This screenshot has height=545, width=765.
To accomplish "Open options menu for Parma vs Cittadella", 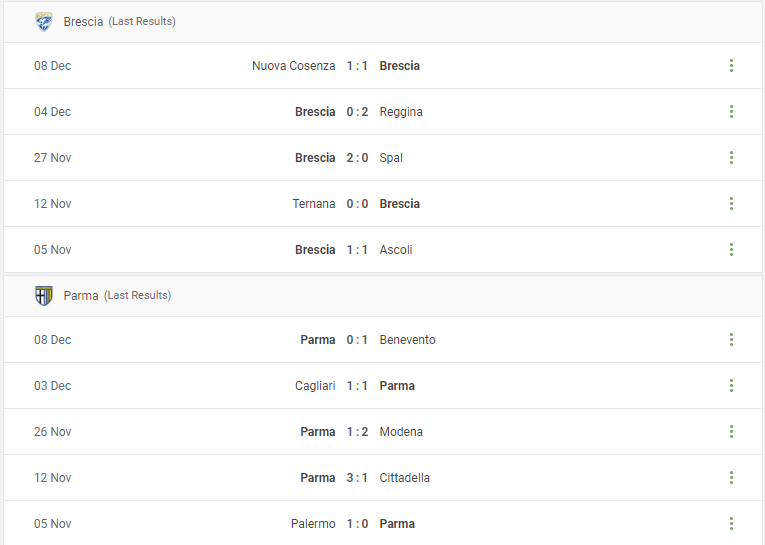I will click(731, 478).
